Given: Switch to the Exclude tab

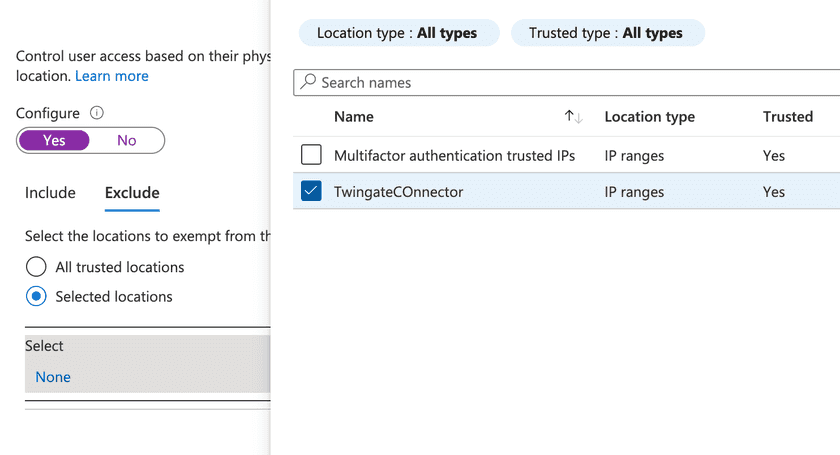Looking at the screenshot, I should (x=132, y=193).
